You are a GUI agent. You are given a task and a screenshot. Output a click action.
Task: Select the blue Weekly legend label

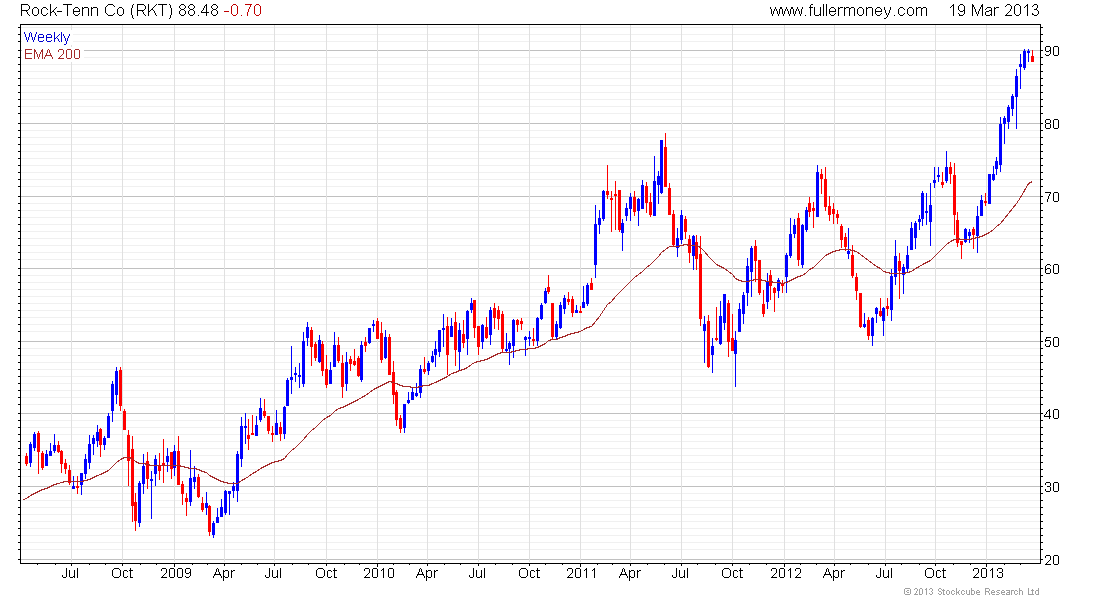(47, 37)
